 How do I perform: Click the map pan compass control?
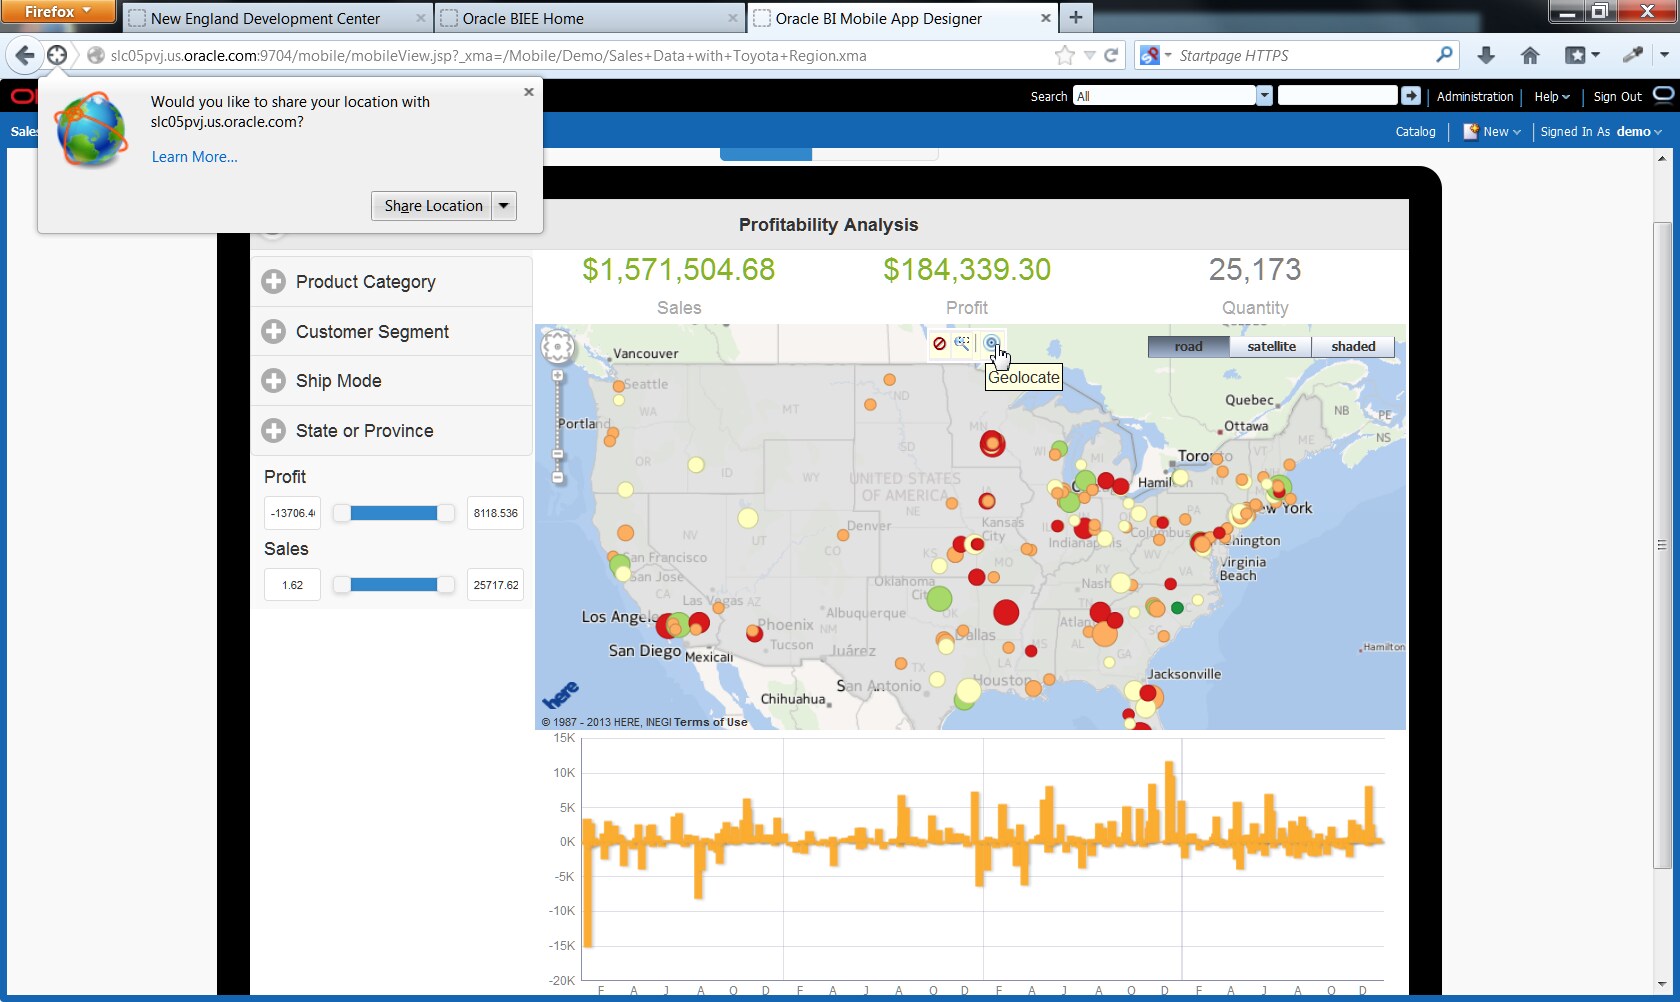[x=558, y=347]
